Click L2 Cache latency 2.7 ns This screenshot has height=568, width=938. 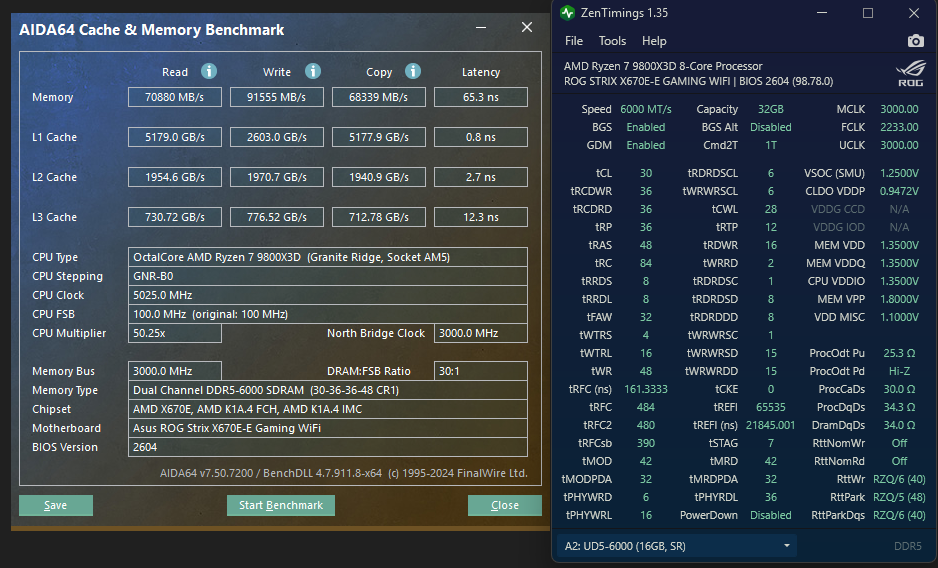(480, 177)
